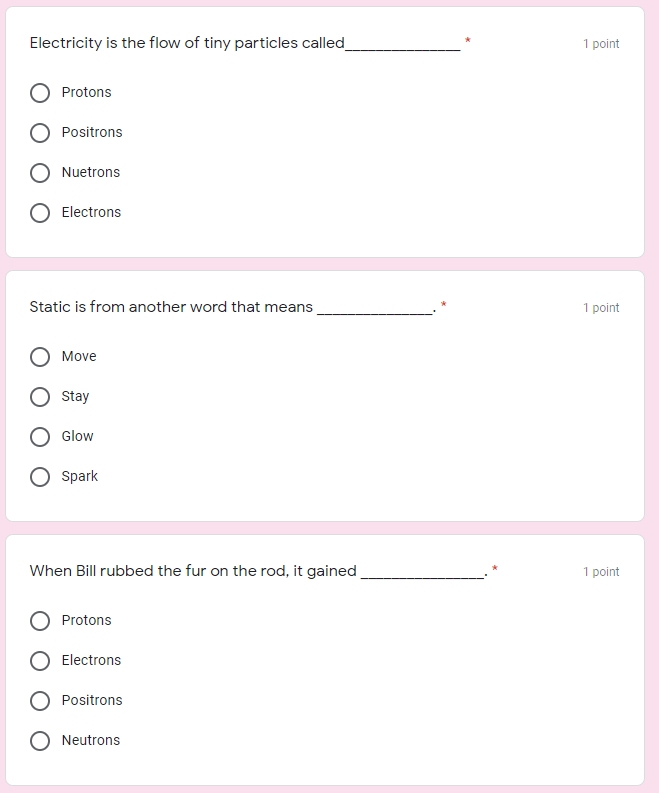Select the Spark option
Viewport: 659px width, 793px height.
tap(40, 477)
